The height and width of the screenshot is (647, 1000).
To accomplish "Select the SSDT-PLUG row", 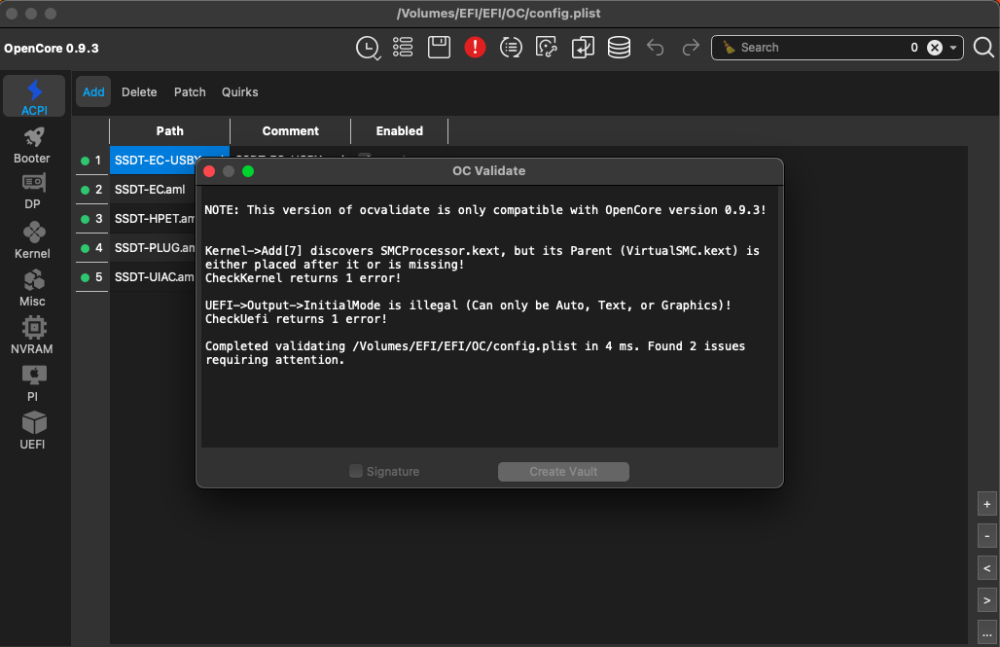I will tap(153, 248).
